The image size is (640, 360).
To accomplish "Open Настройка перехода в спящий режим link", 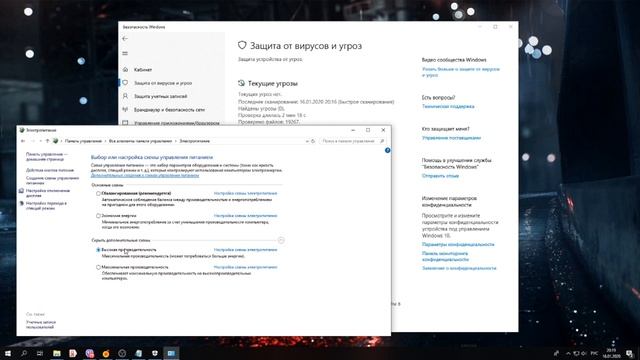I will (x=46, y=206).
